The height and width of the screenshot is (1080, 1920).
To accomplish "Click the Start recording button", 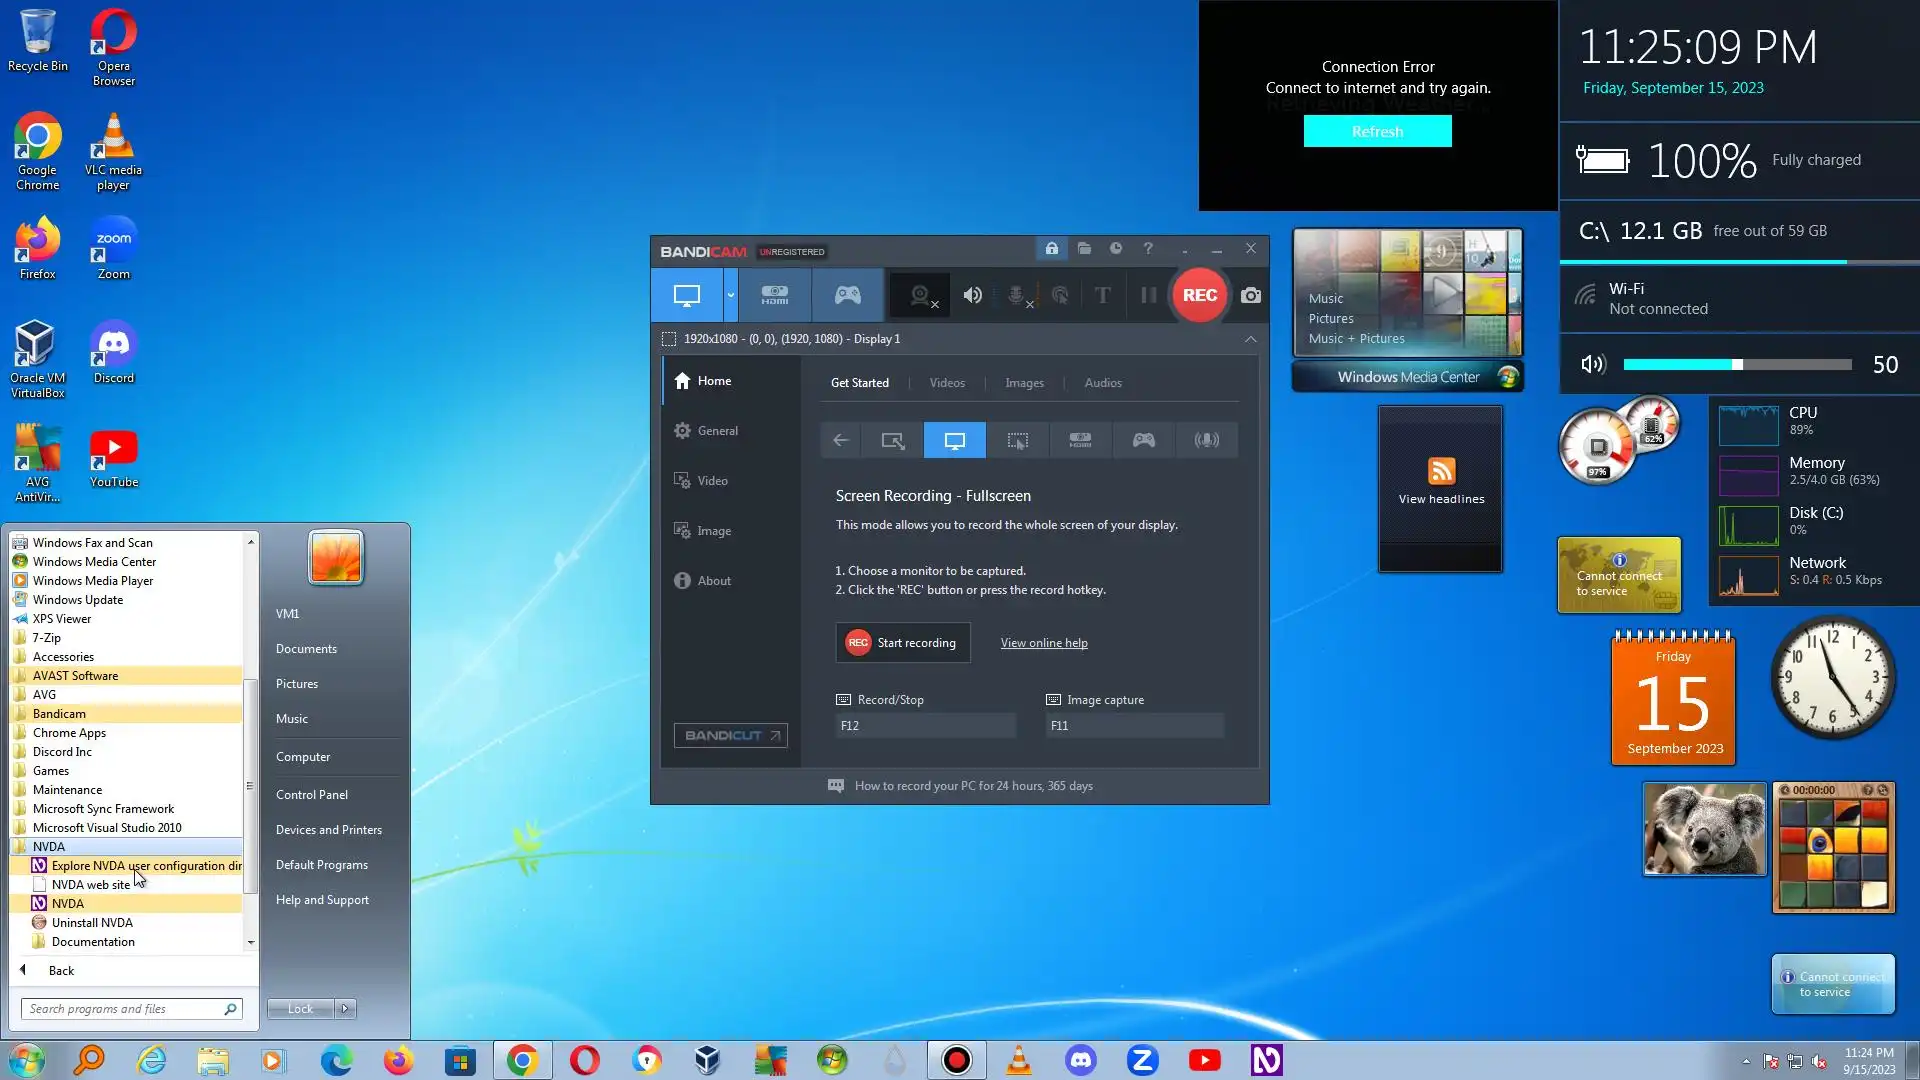I will pyautogui.click(x=902, y=643).
